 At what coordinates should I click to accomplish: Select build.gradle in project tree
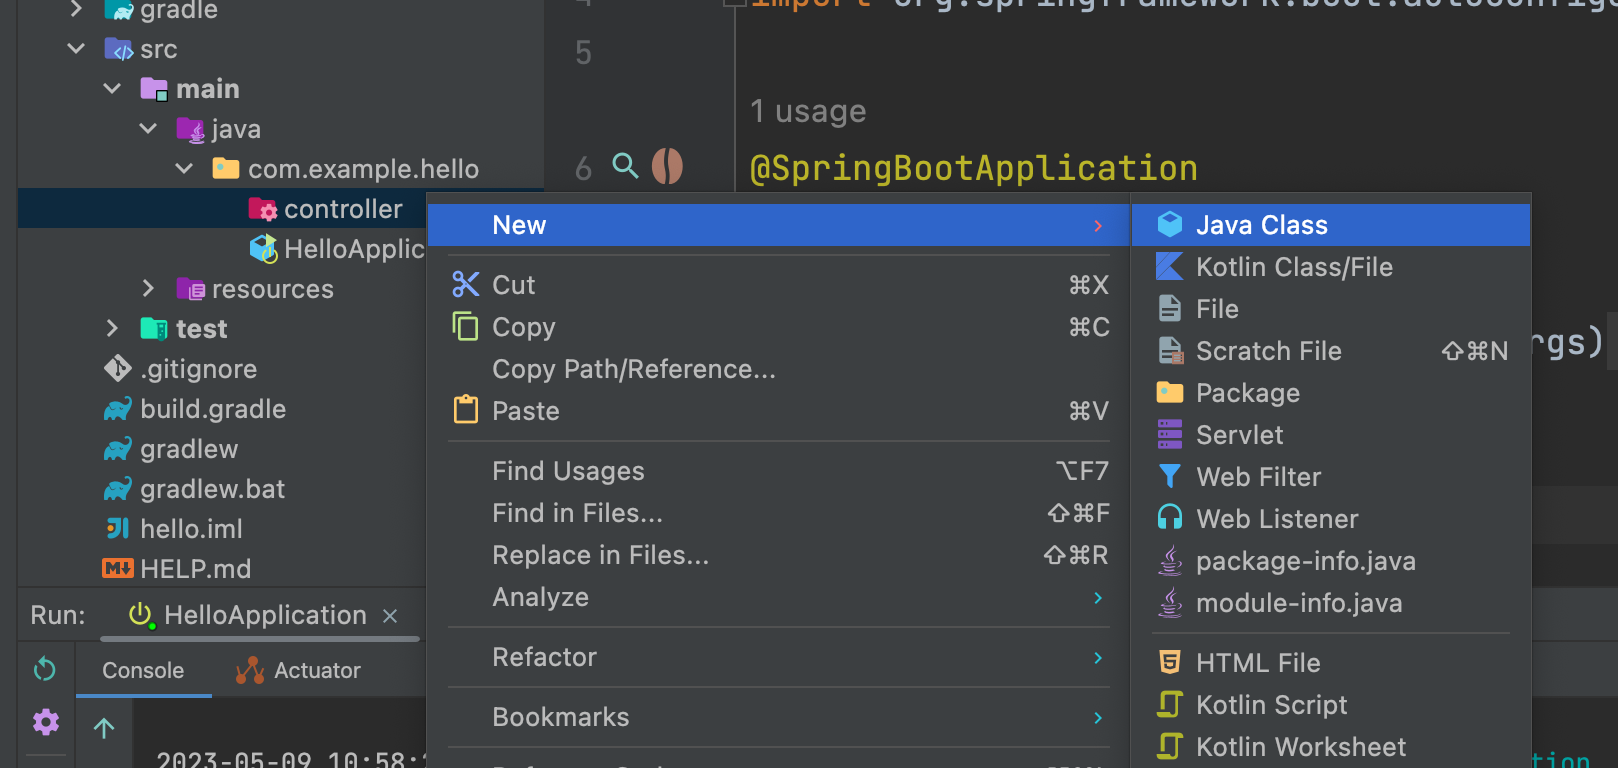(x=213, y=409)
